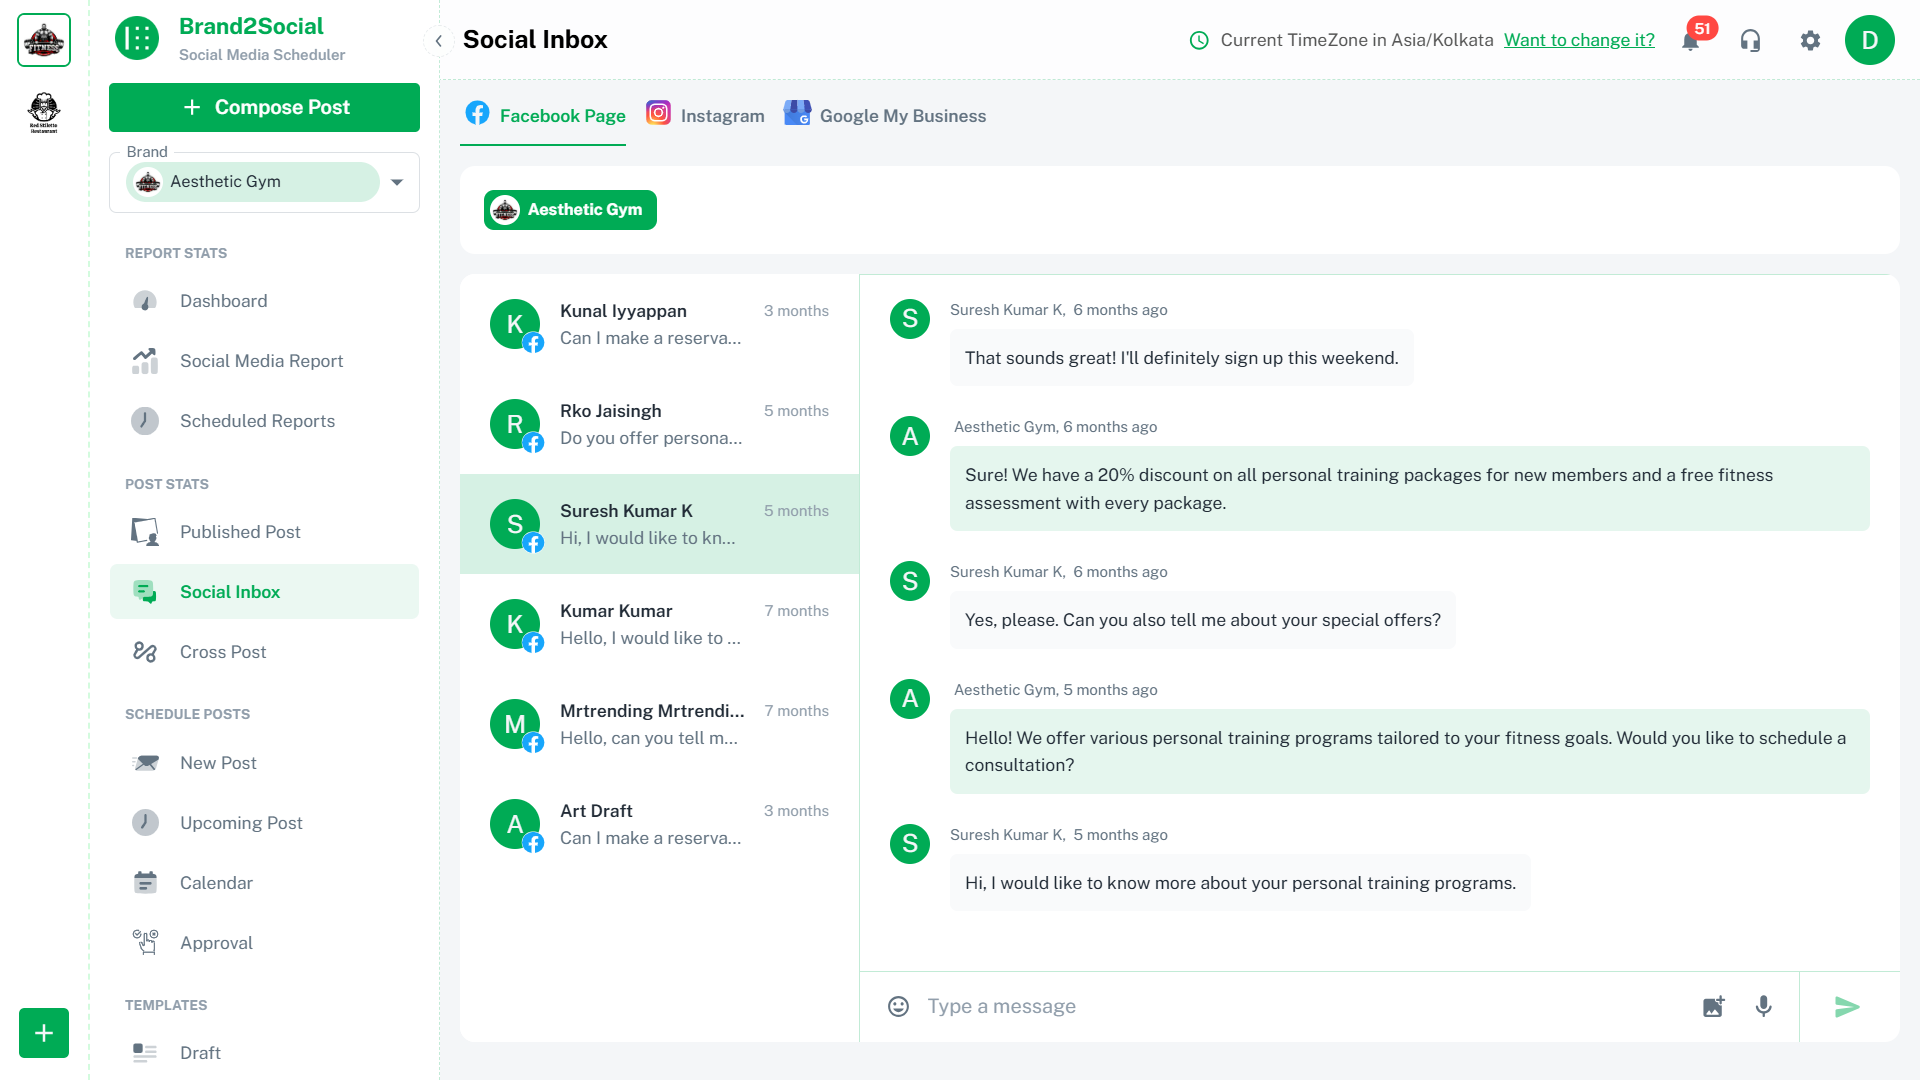Open the emoji picker in message box
Screen dimensions: 1920x1080
898,1006
